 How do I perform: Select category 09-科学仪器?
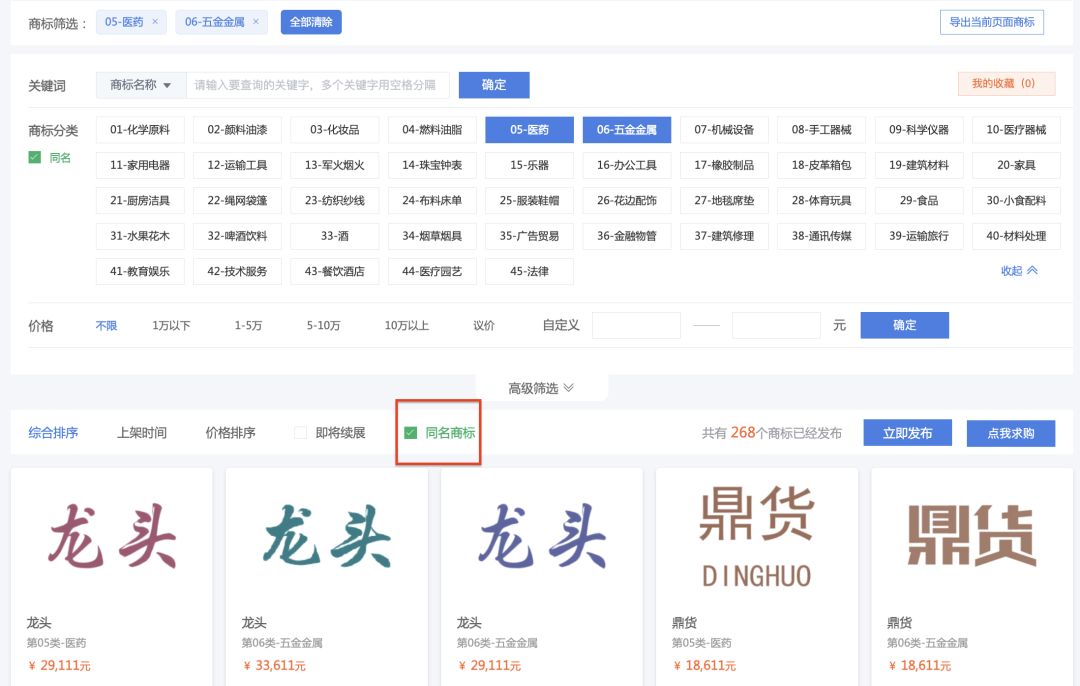click(x=919, y=129)
